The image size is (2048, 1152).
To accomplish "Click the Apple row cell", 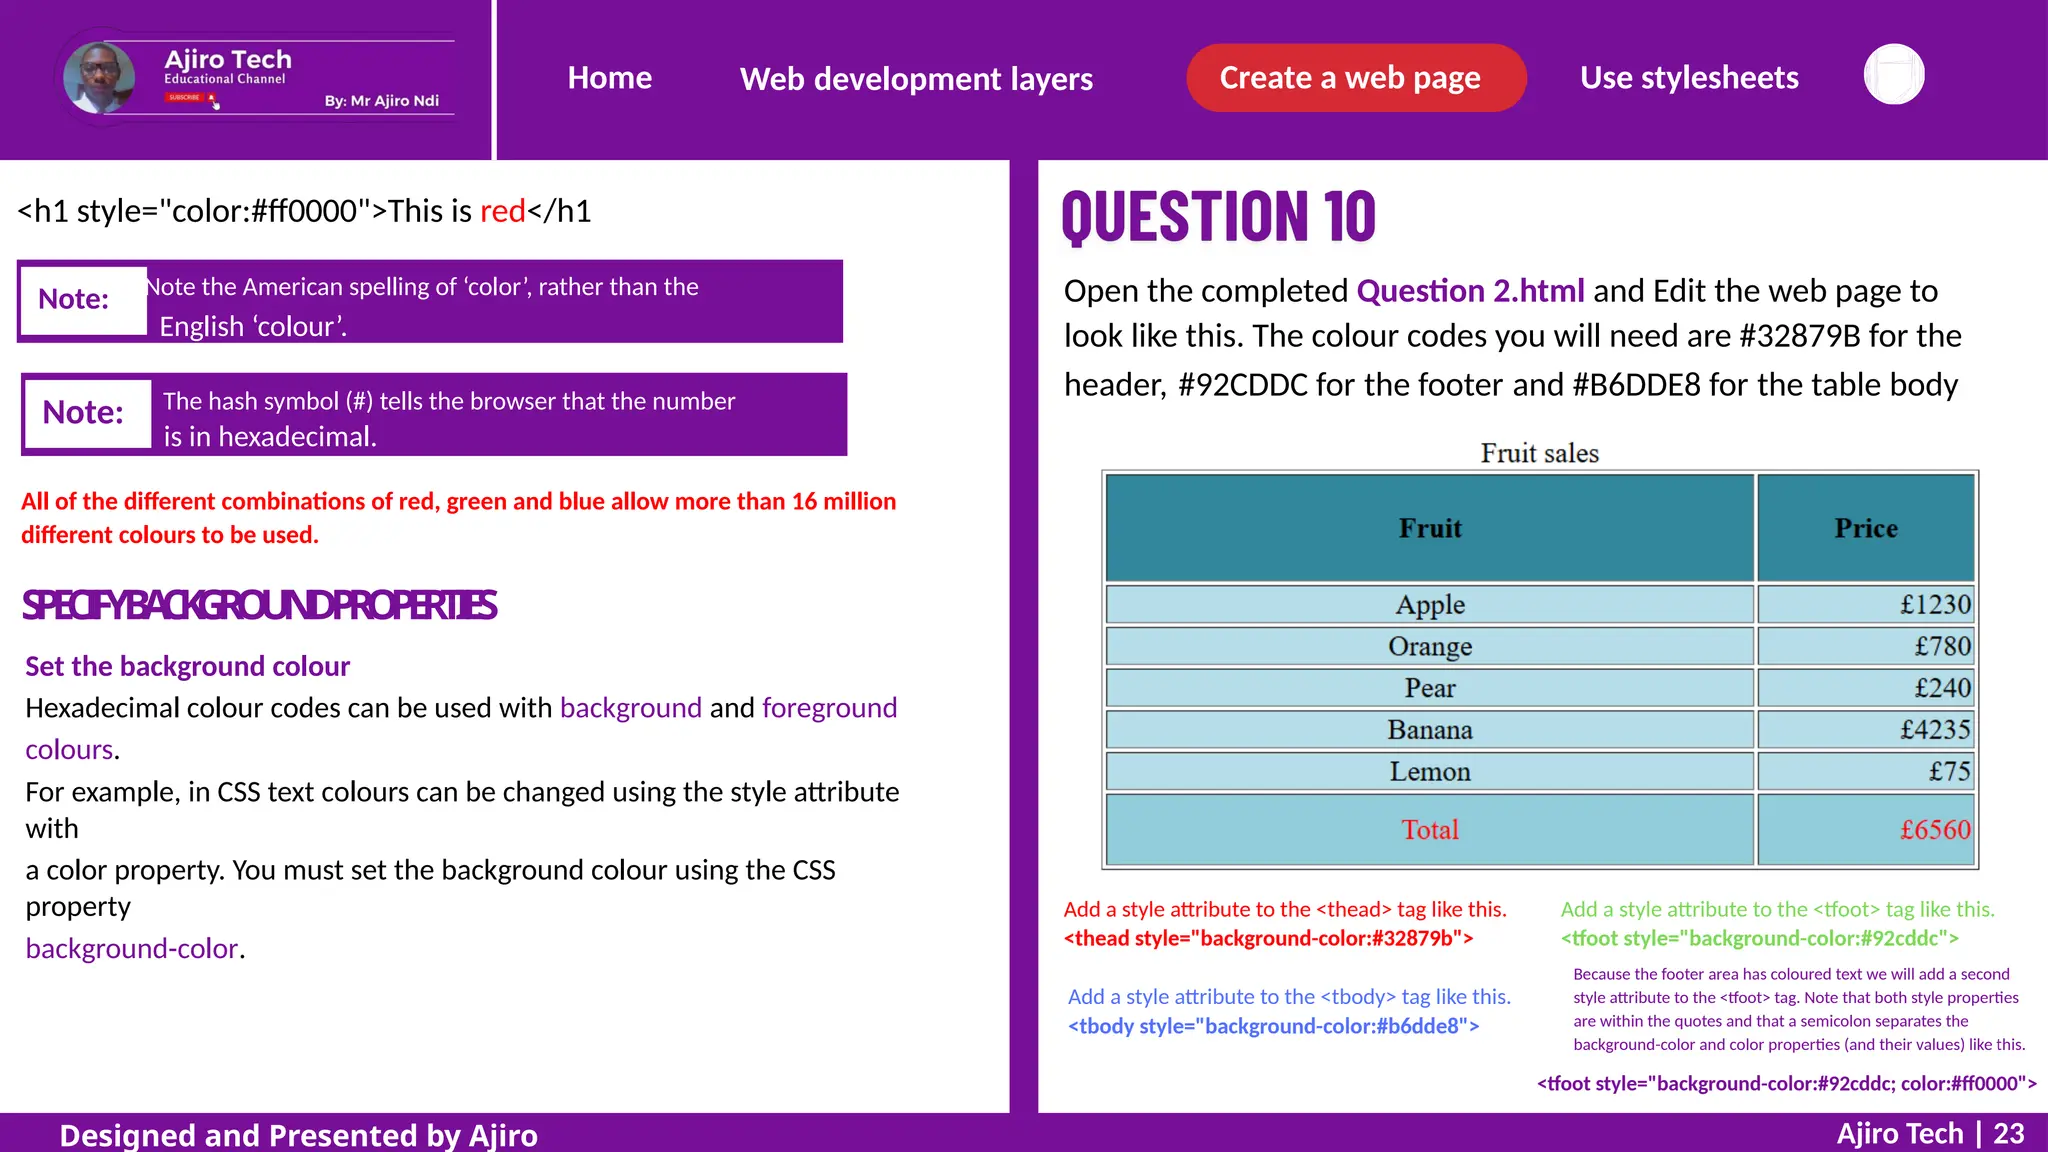I will point(1430,604).
